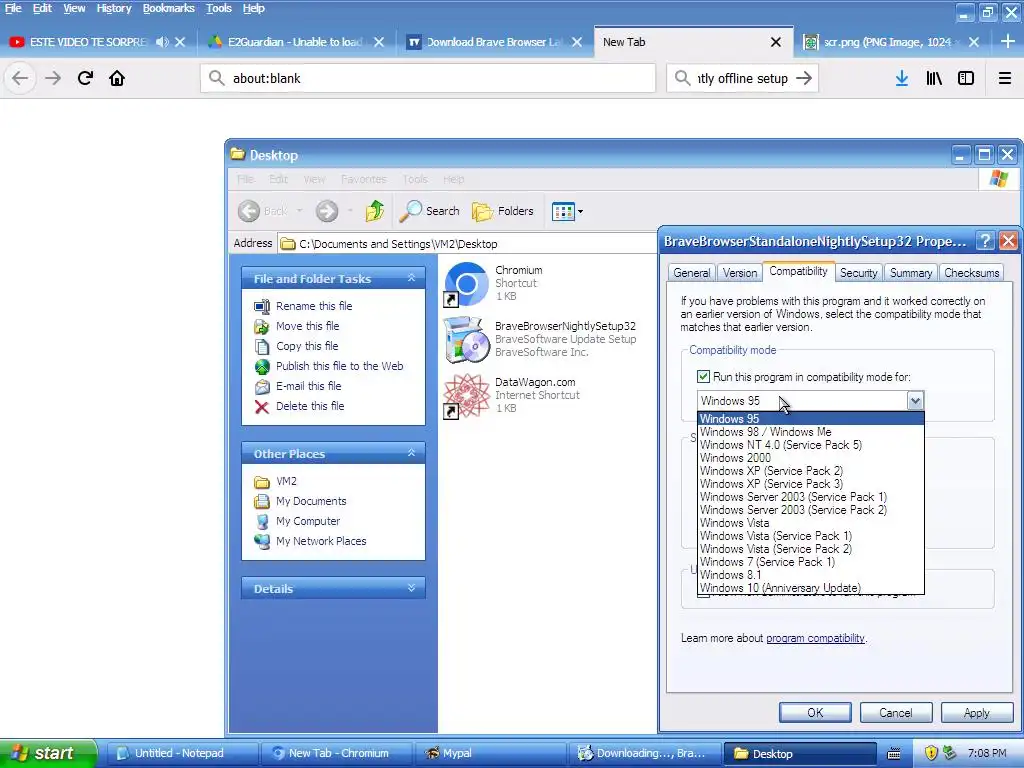Screen dimensions: 1024x768
Task: Click Apply in the Properties dialog
Action: click(976, 712)
